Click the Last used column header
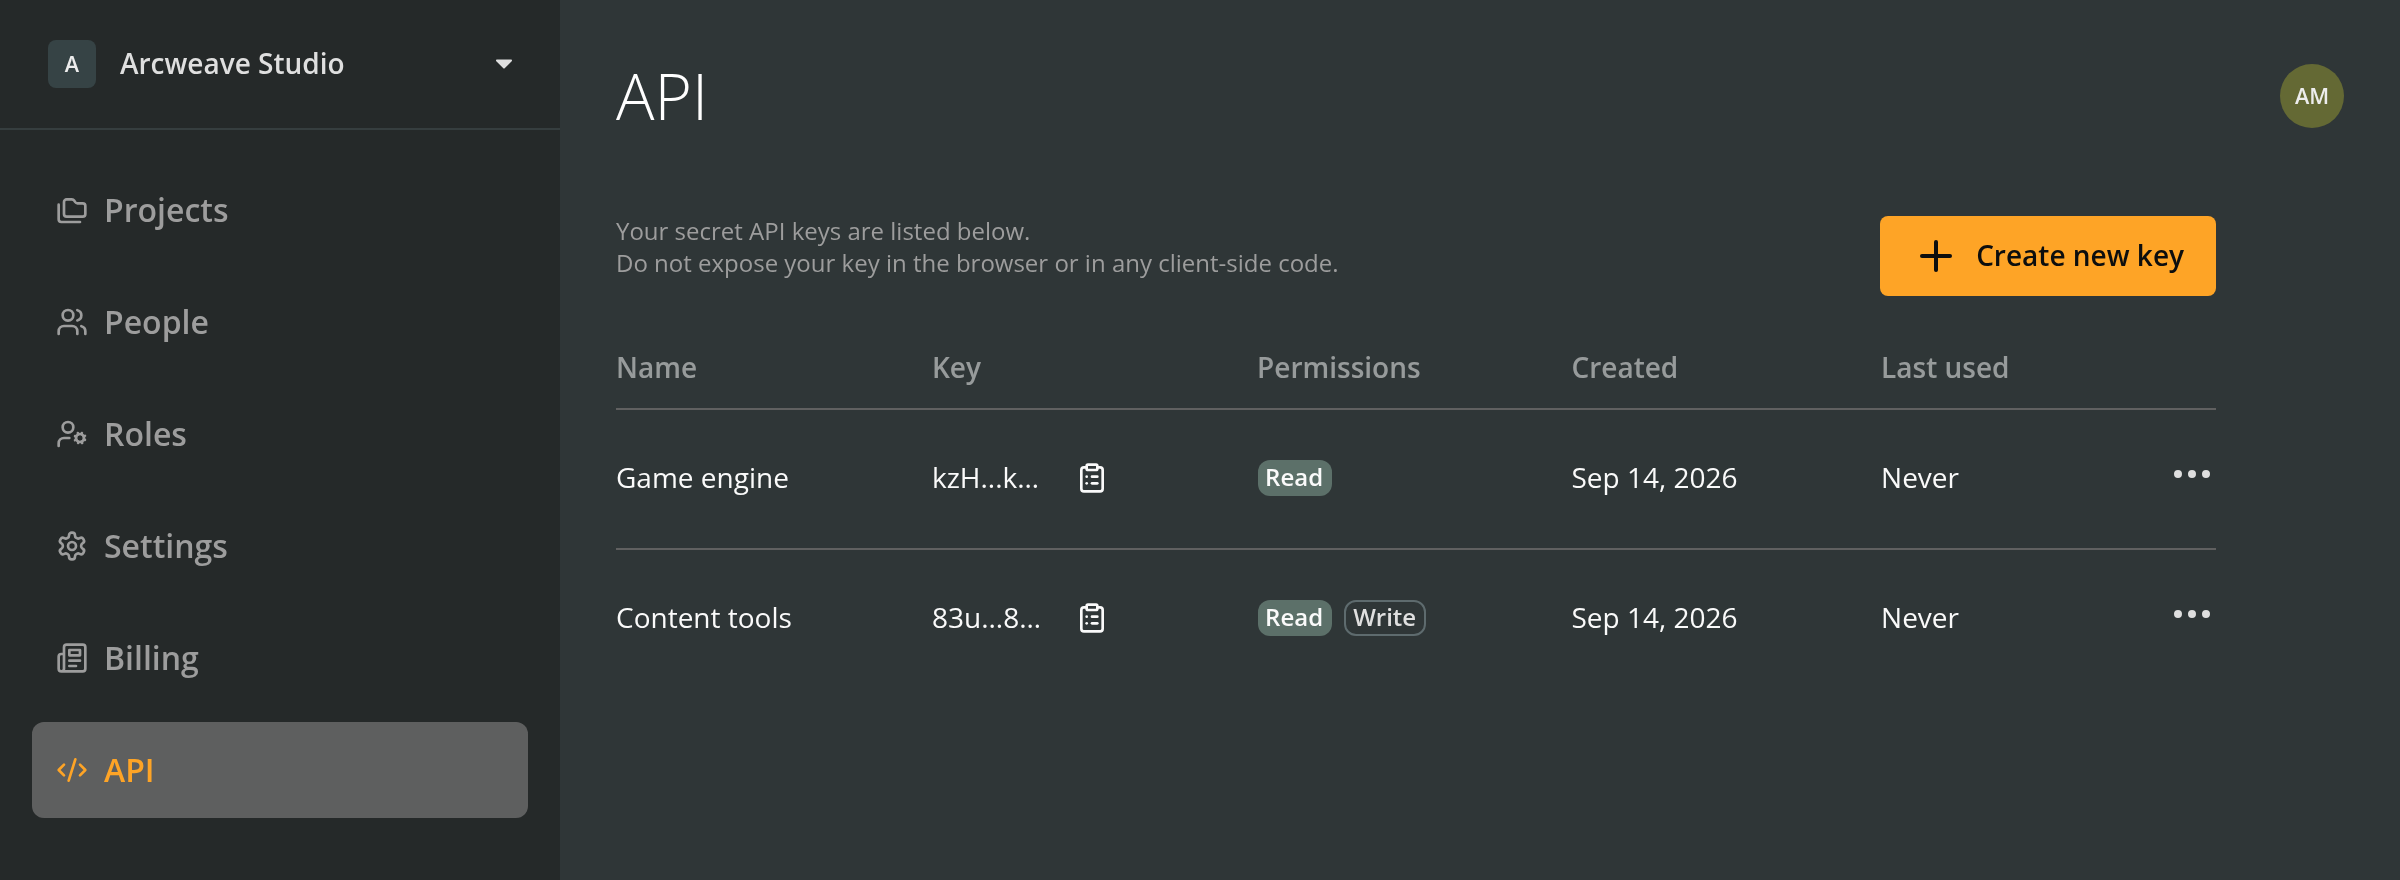This screenshot has width=2400, height=880. pos(1944,368)
